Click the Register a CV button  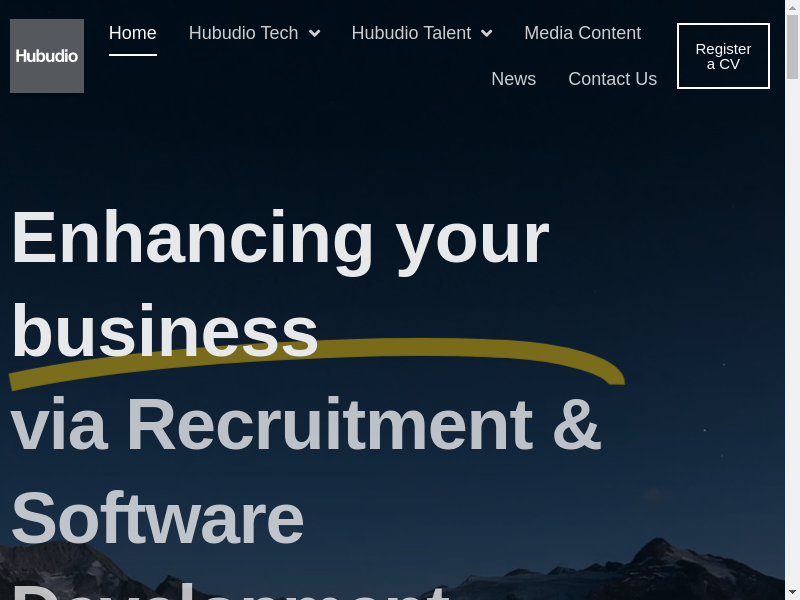point(723,56)
